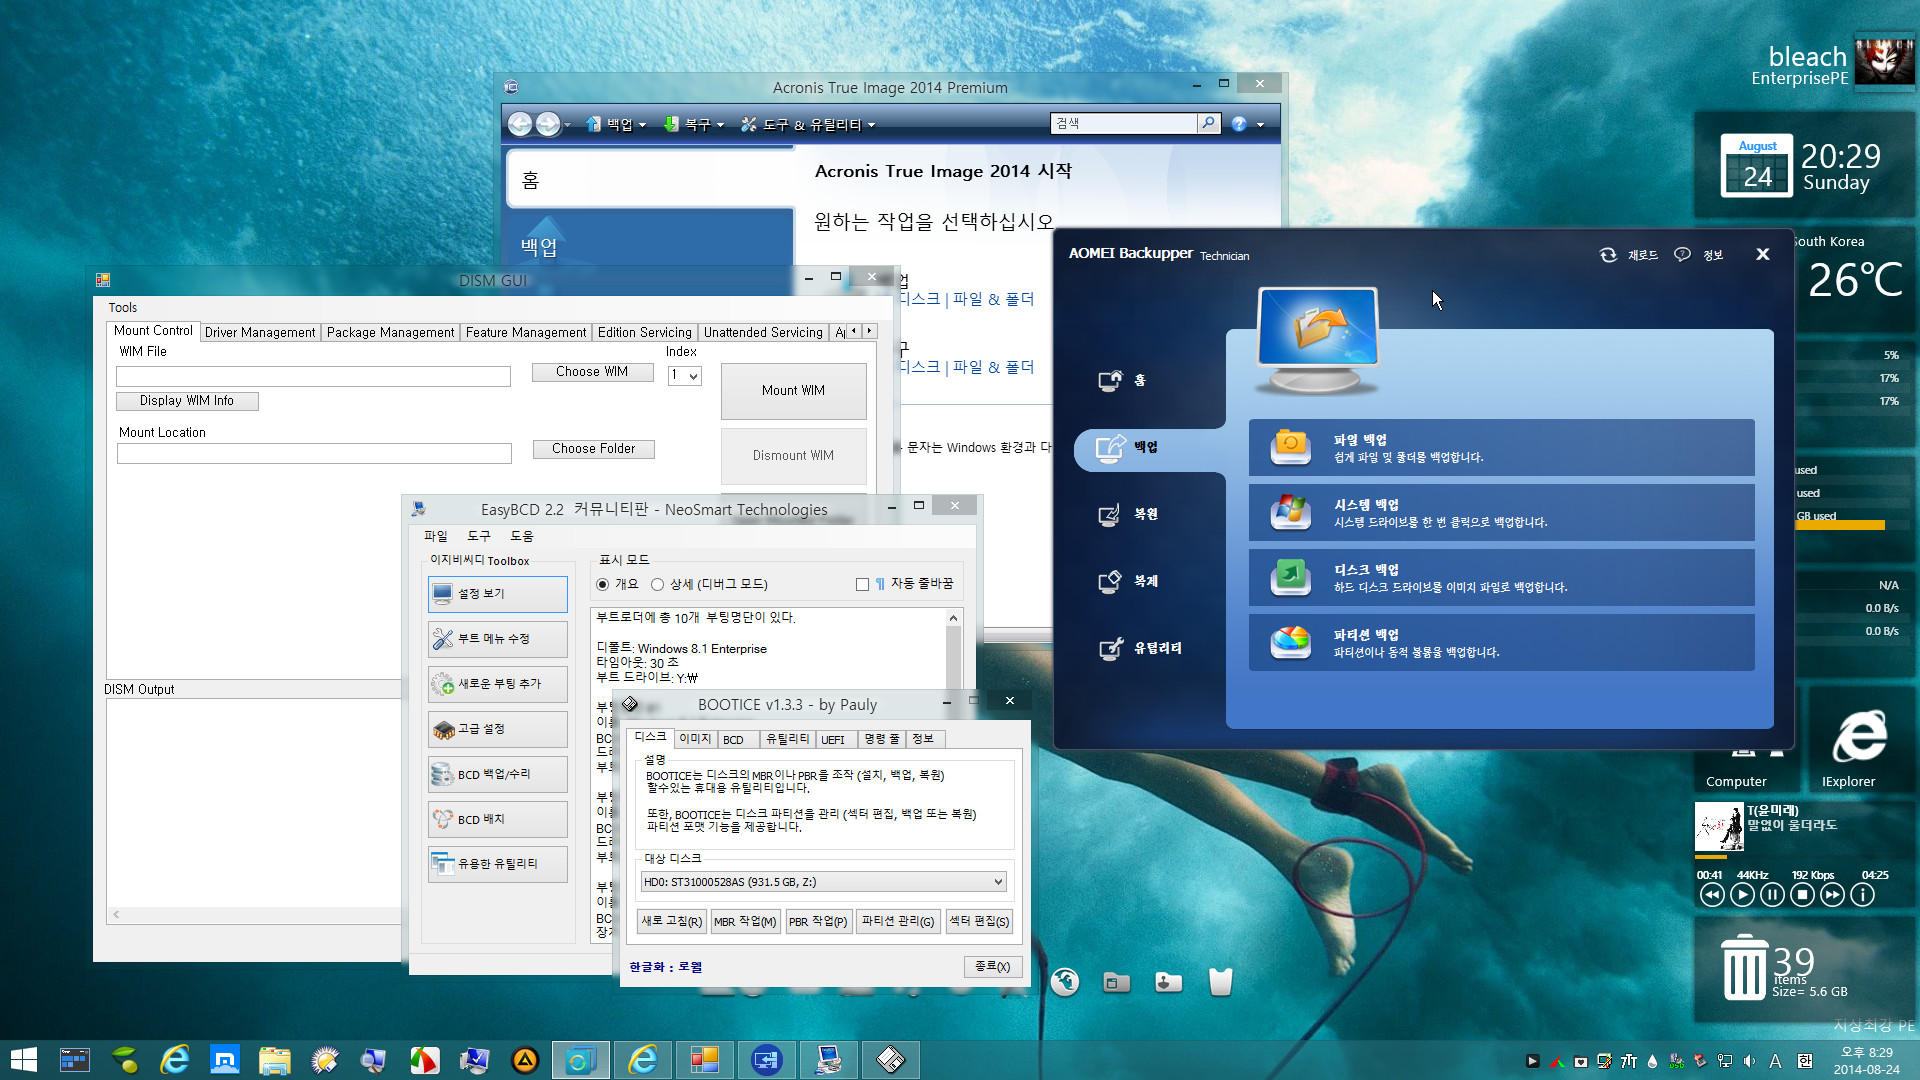Screen dimensions: 1920x1080
Task: Click EasyBCD BCD Deployment (BCD 배치)
Action: point(498,819)
